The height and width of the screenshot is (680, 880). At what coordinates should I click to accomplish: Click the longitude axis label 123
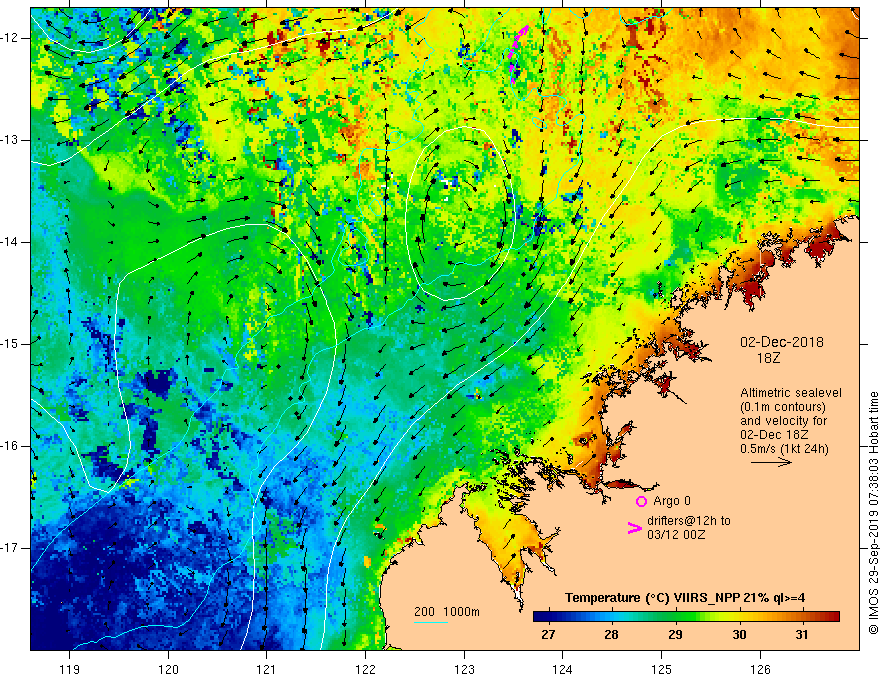click(464, 669)
